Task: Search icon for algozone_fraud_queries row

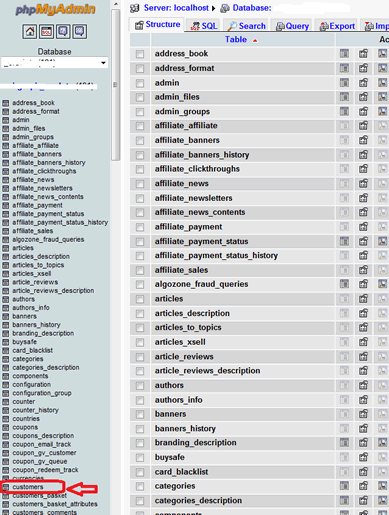Action: 382,284
